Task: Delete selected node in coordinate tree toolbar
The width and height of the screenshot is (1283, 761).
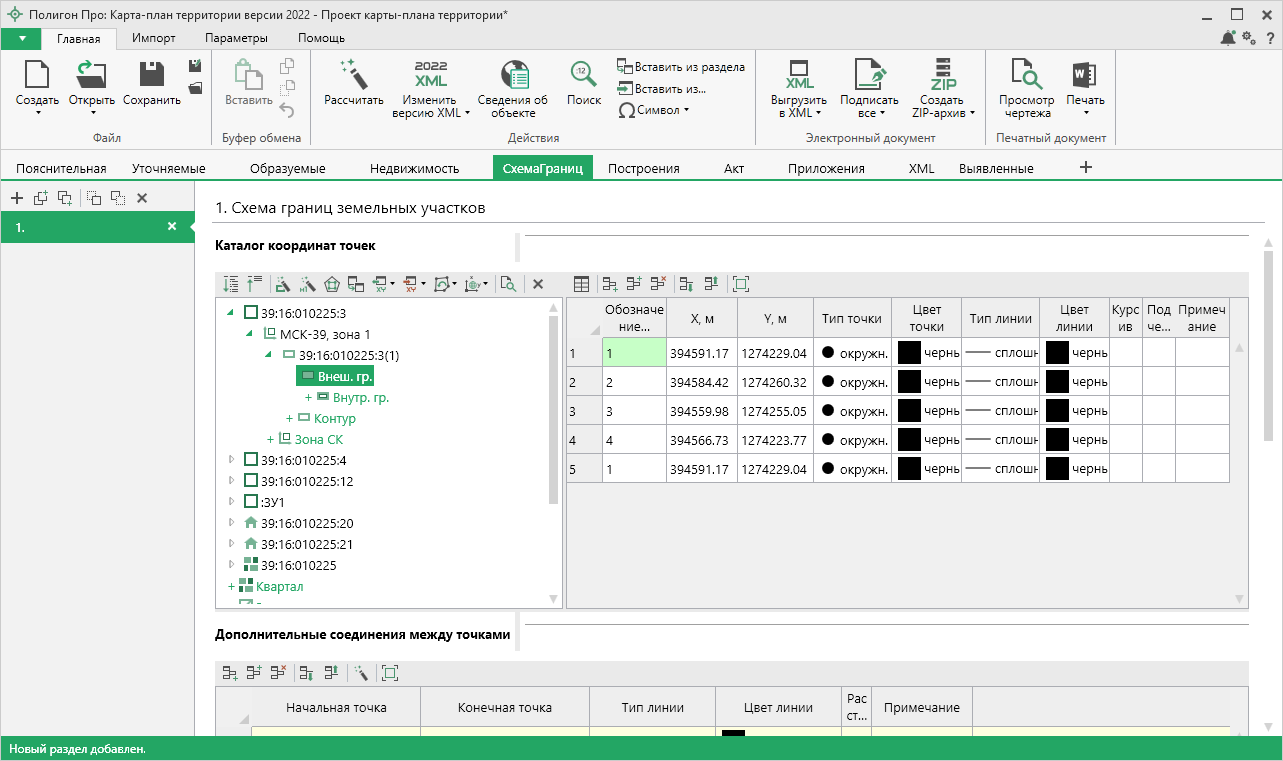Action: tap(537, 284)
